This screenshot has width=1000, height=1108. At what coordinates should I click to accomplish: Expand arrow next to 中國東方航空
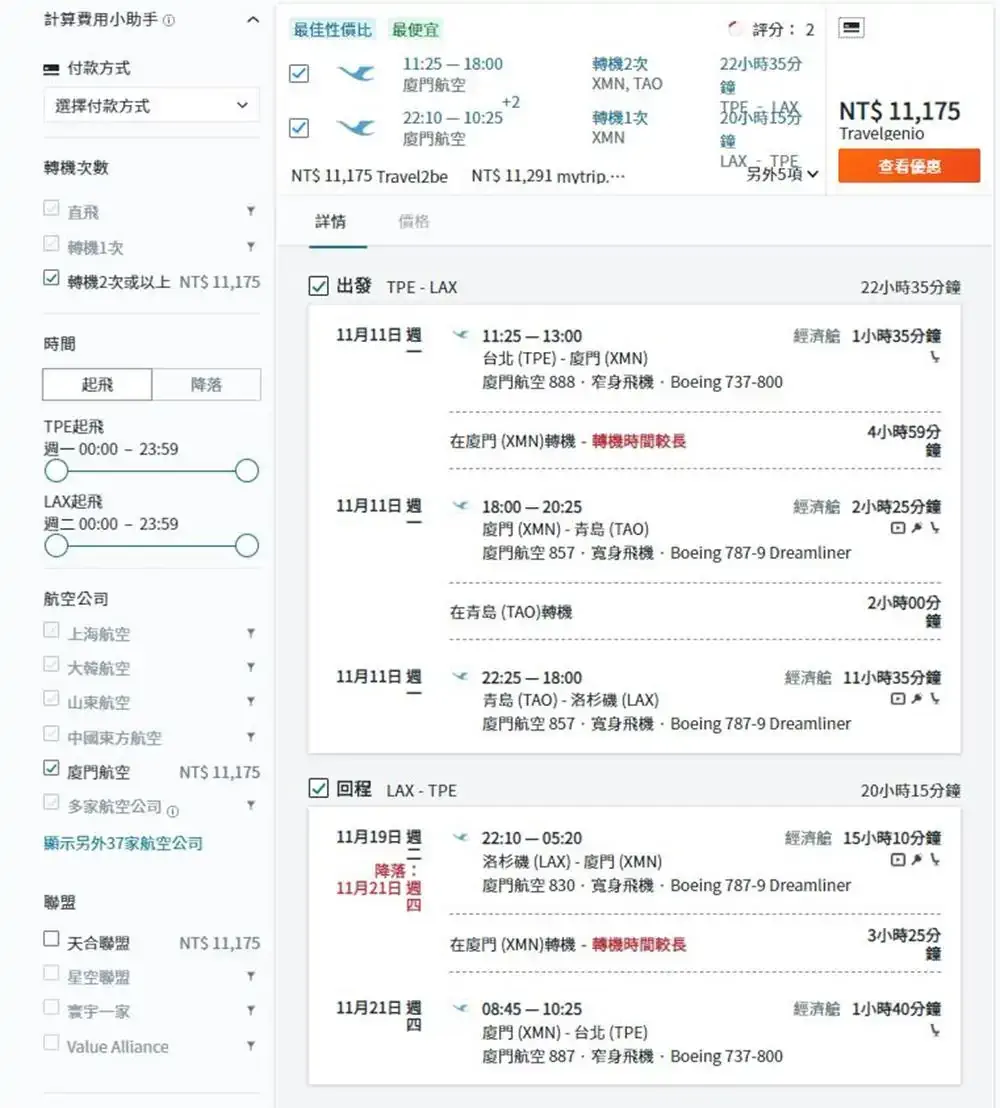point(251,736)
